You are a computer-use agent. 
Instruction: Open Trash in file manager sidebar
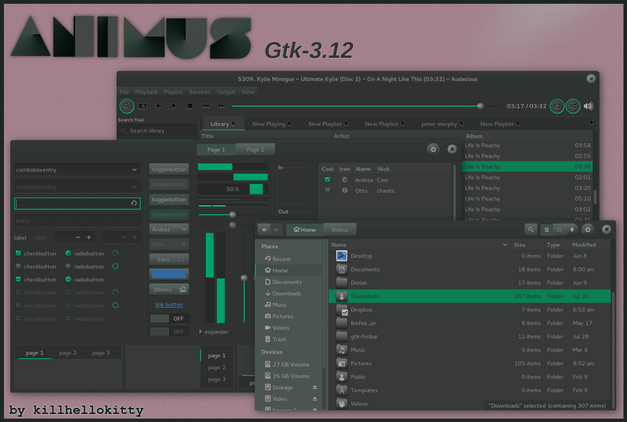[276, 339]
